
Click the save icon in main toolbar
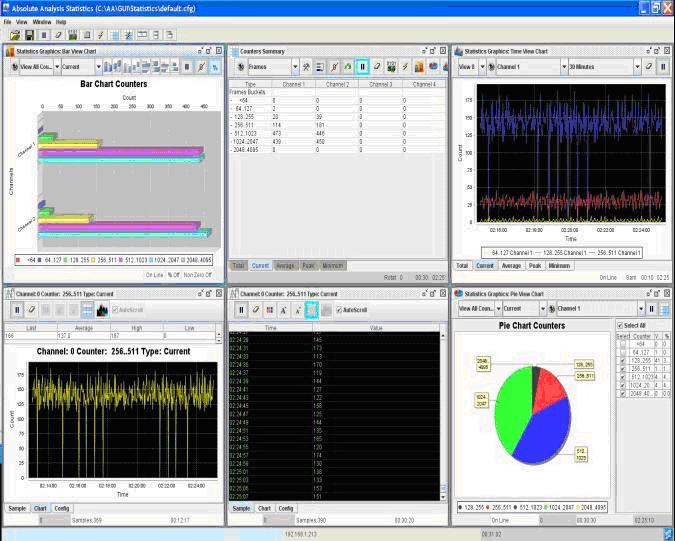pos(30,35)
